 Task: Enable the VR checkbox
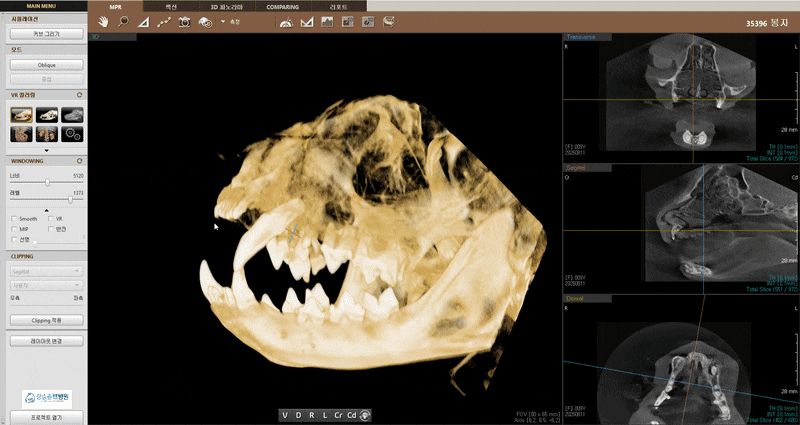tap(51, 219)
